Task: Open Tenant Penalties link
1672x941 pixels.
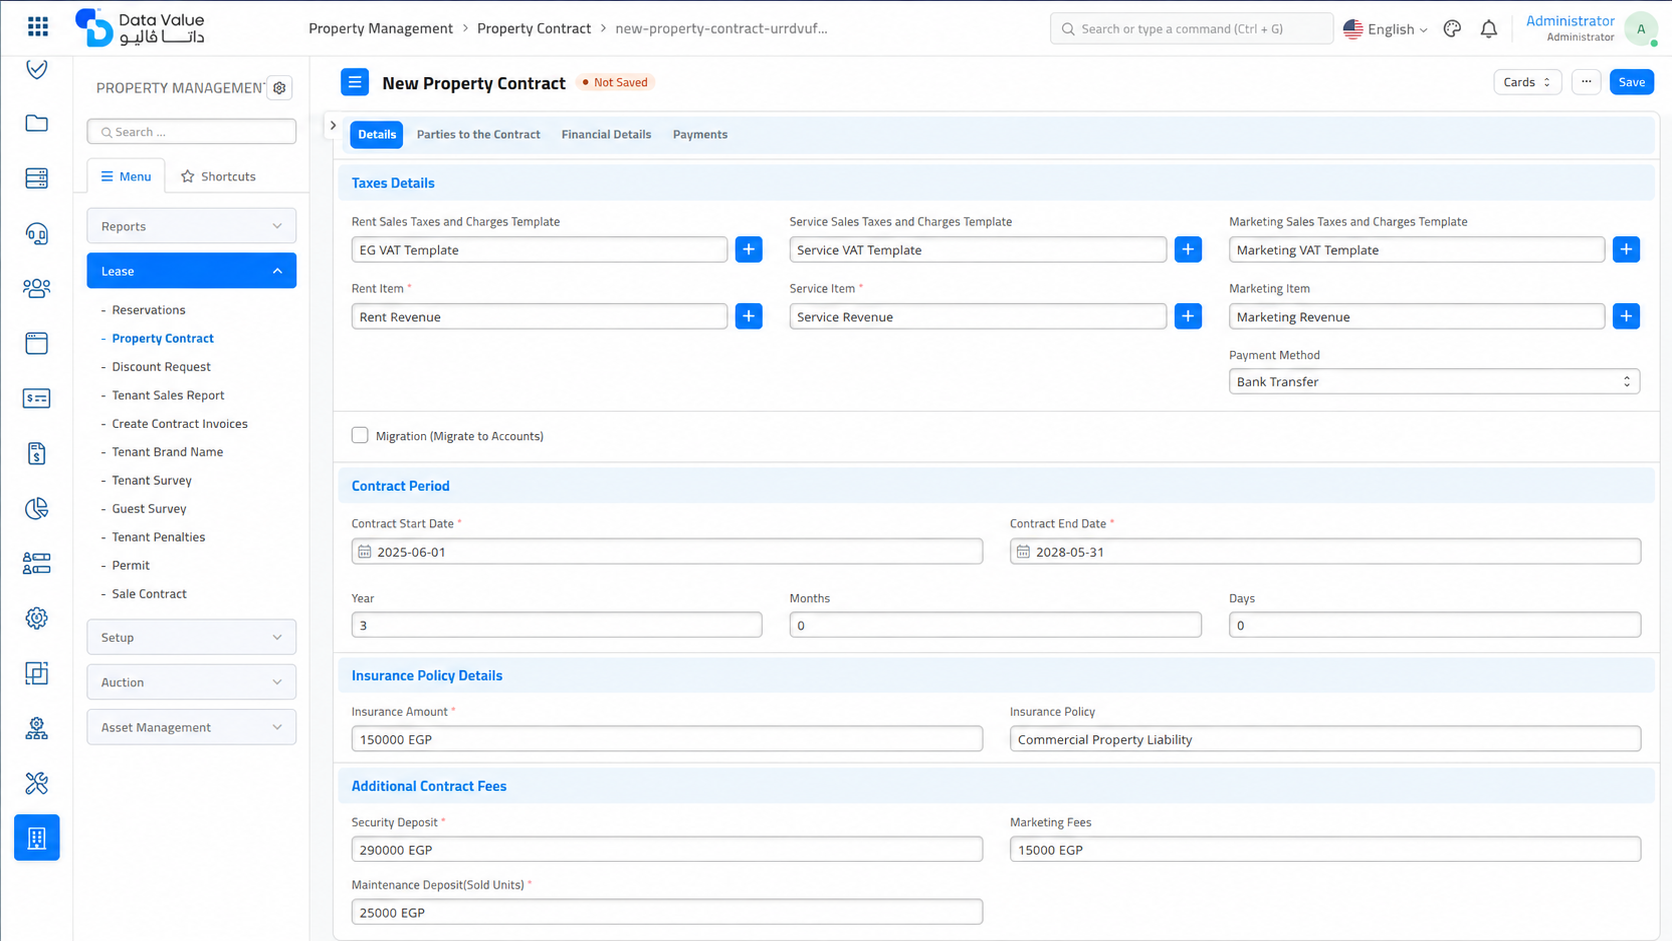Action: (158, 537)
